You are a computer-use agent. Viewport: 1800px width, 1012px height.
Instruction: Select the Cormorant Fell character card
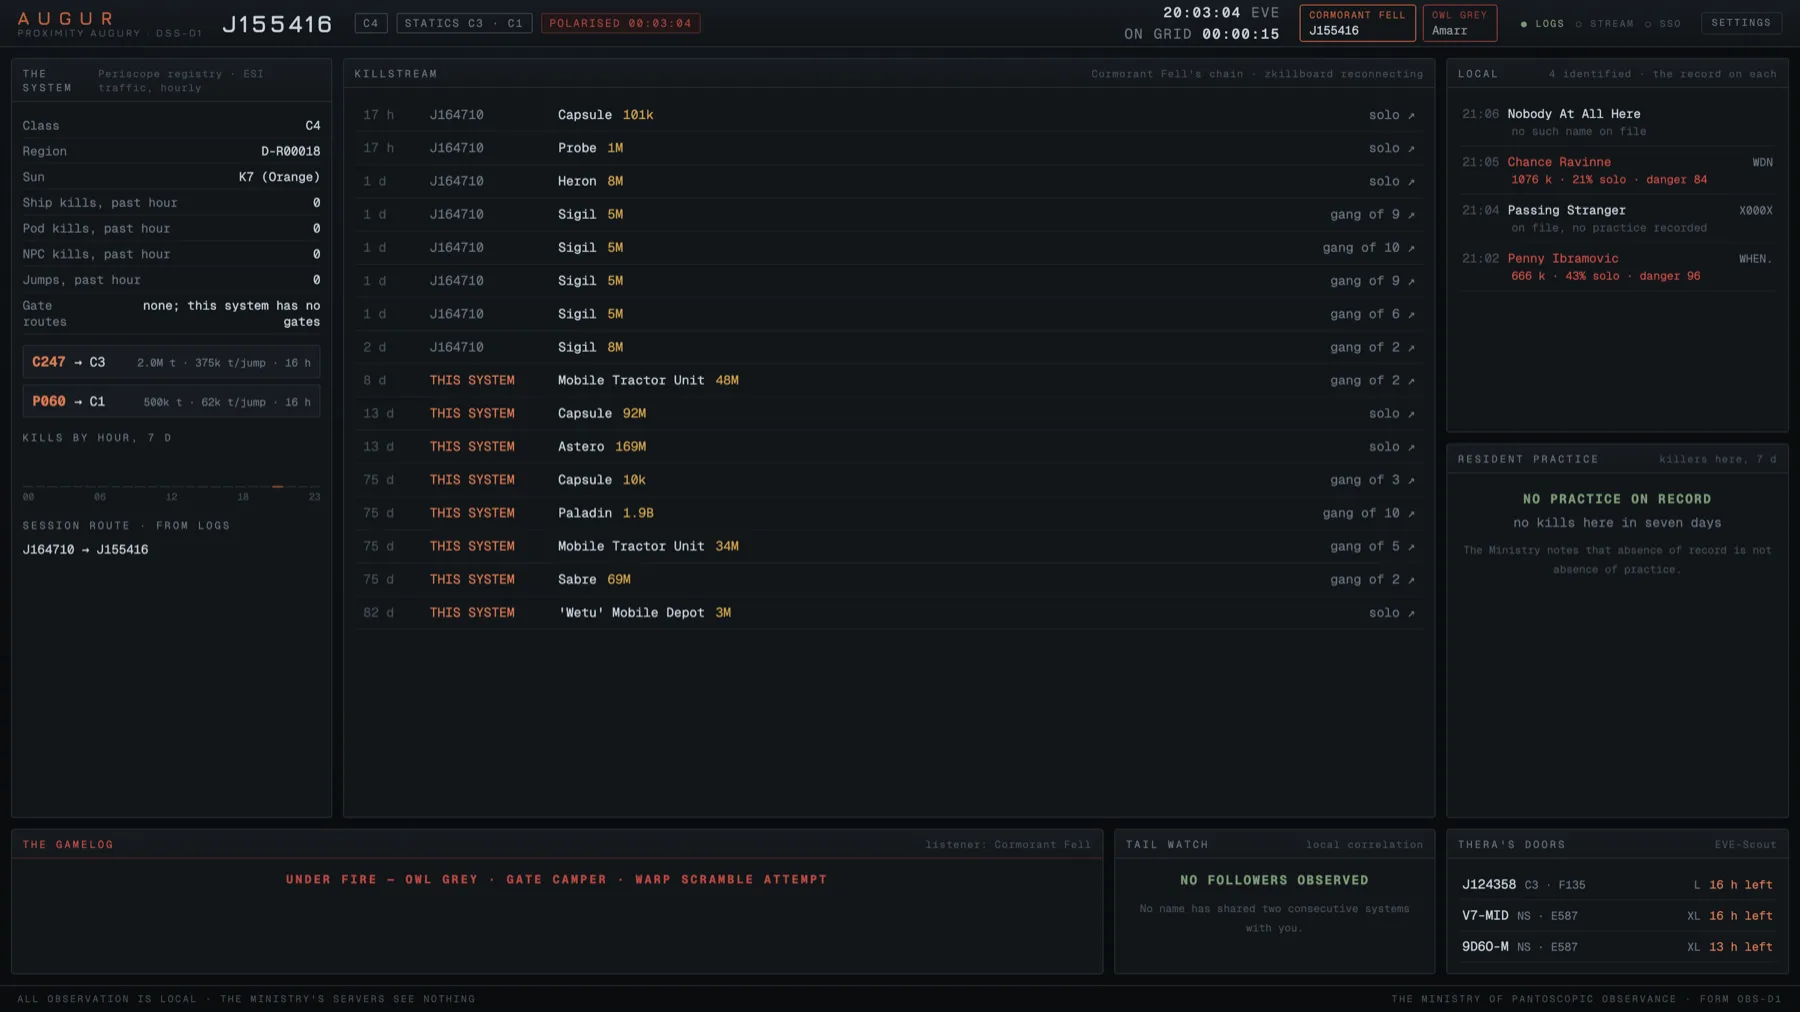1357,23
